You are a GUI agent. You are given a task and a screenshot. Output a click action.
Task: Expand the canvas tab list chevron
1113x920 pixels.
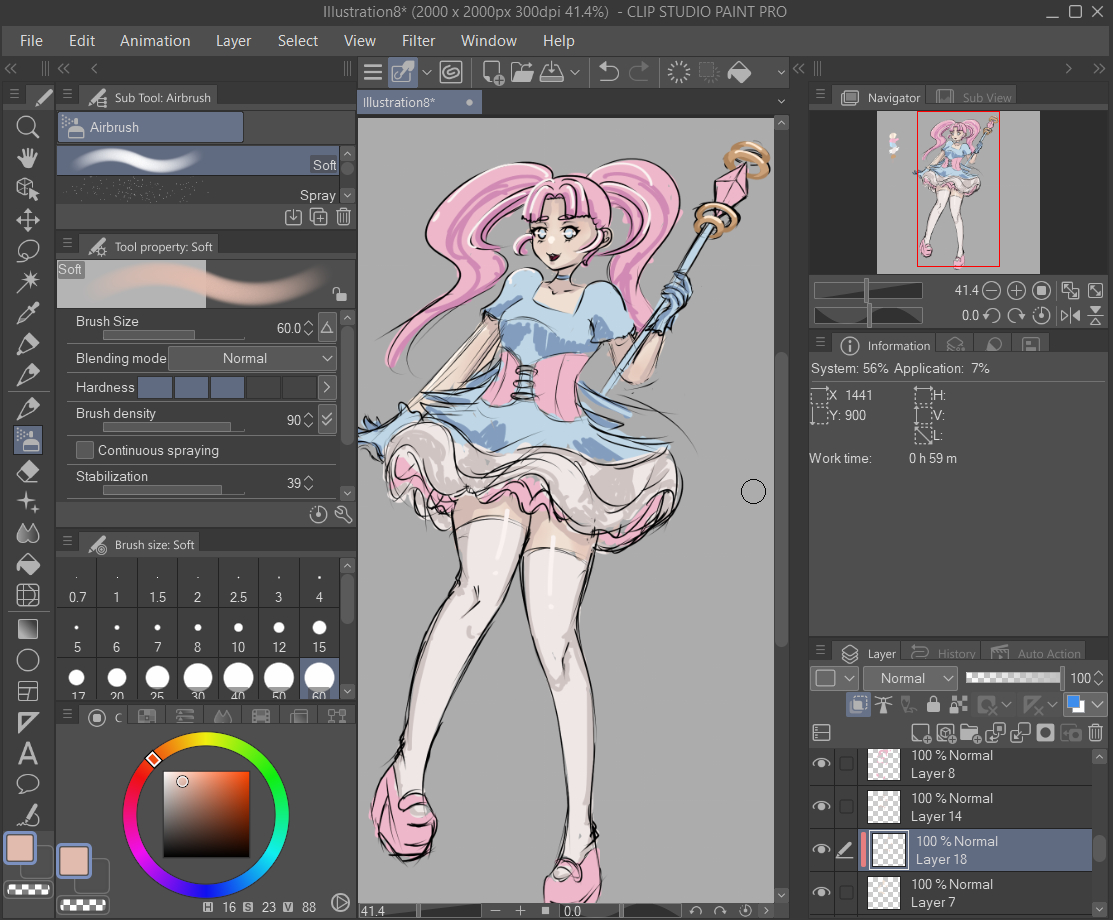point(781,102)
